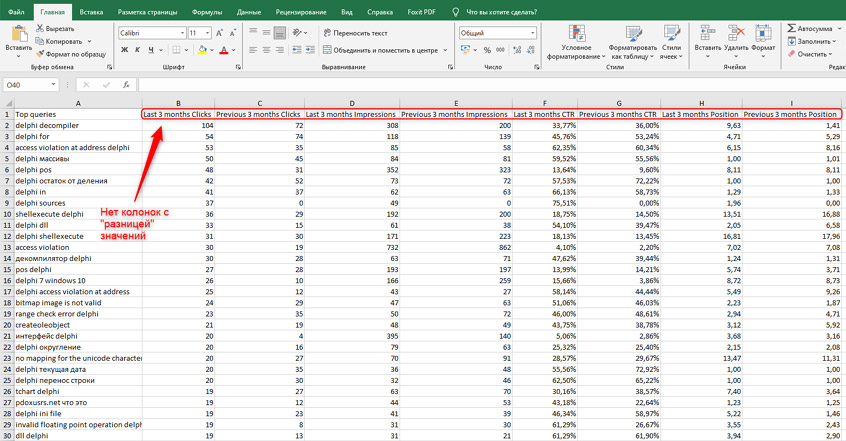Open Font group dialog launcher
This screenshot has width=846, height=441.
[x=238, y=67]
